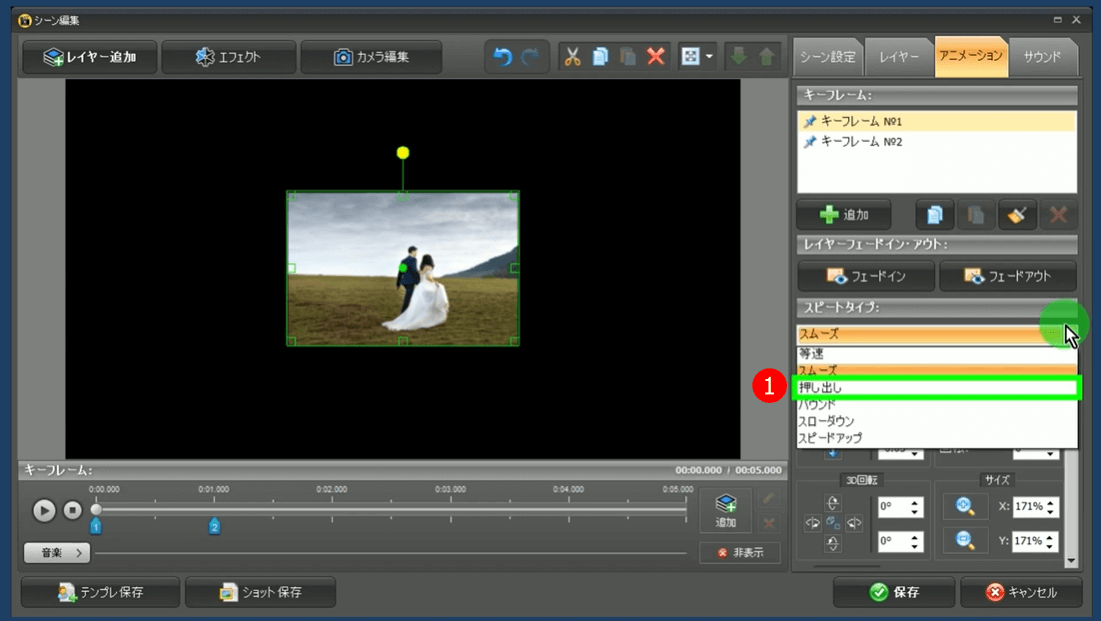Open the サウンド tab

(x=1041, y=57)
